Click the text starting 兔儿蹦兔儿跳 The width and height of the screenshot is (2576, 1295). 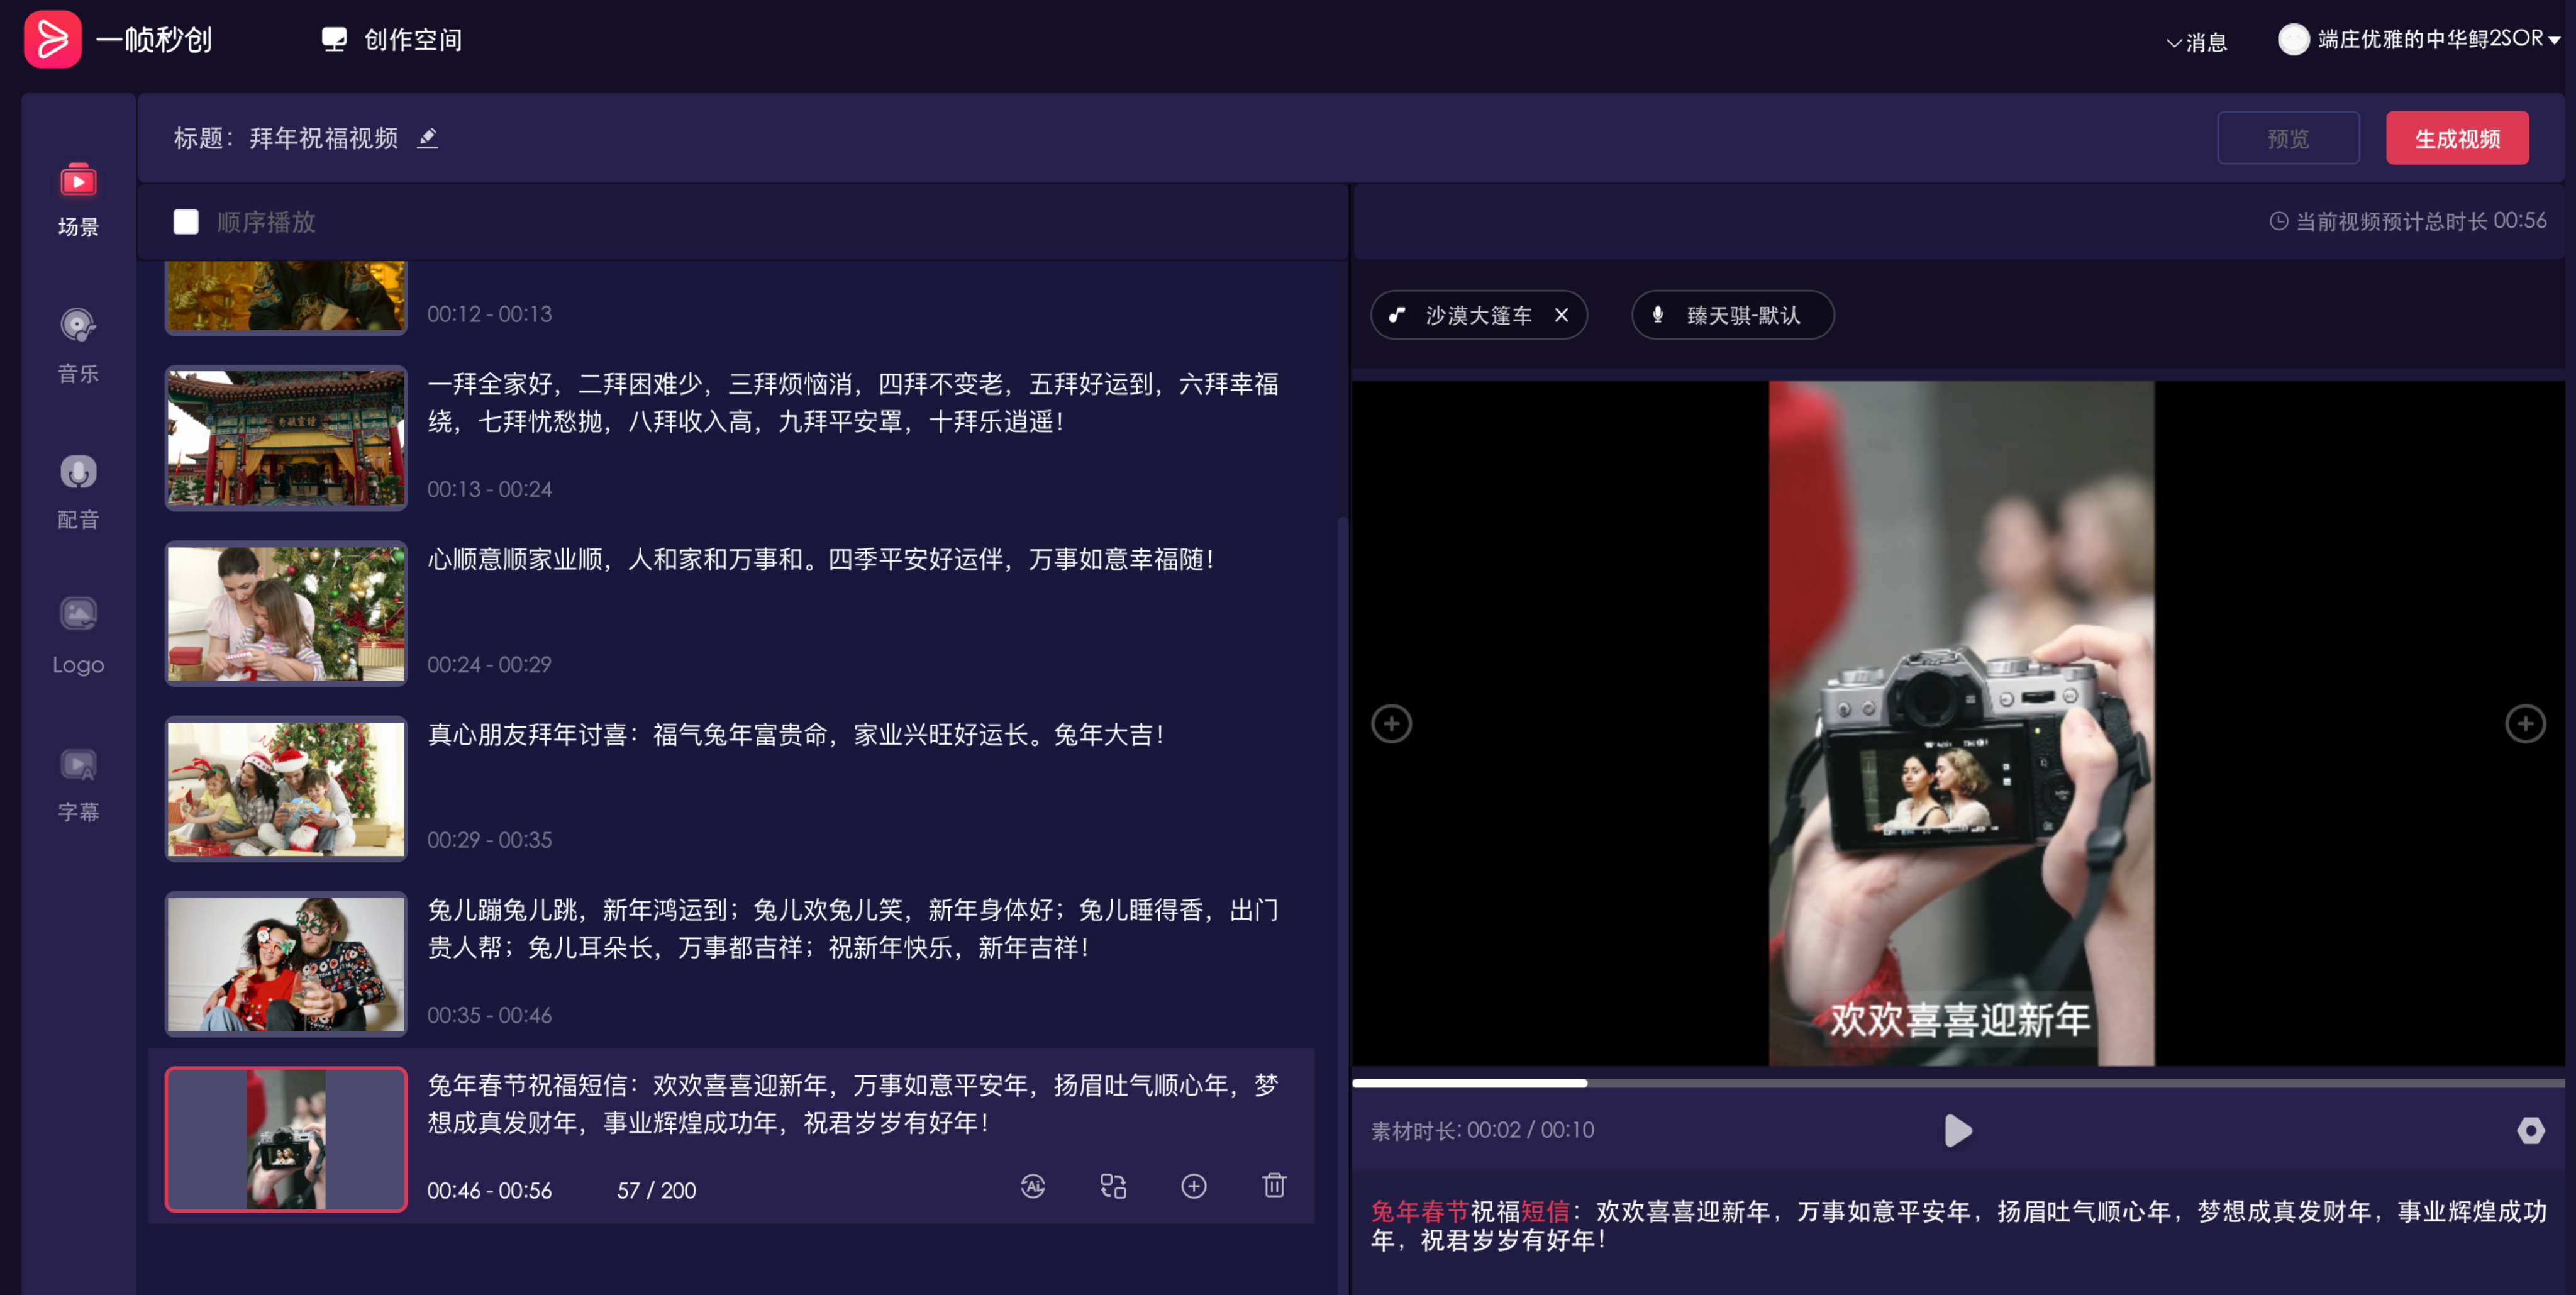coord(853,929)
